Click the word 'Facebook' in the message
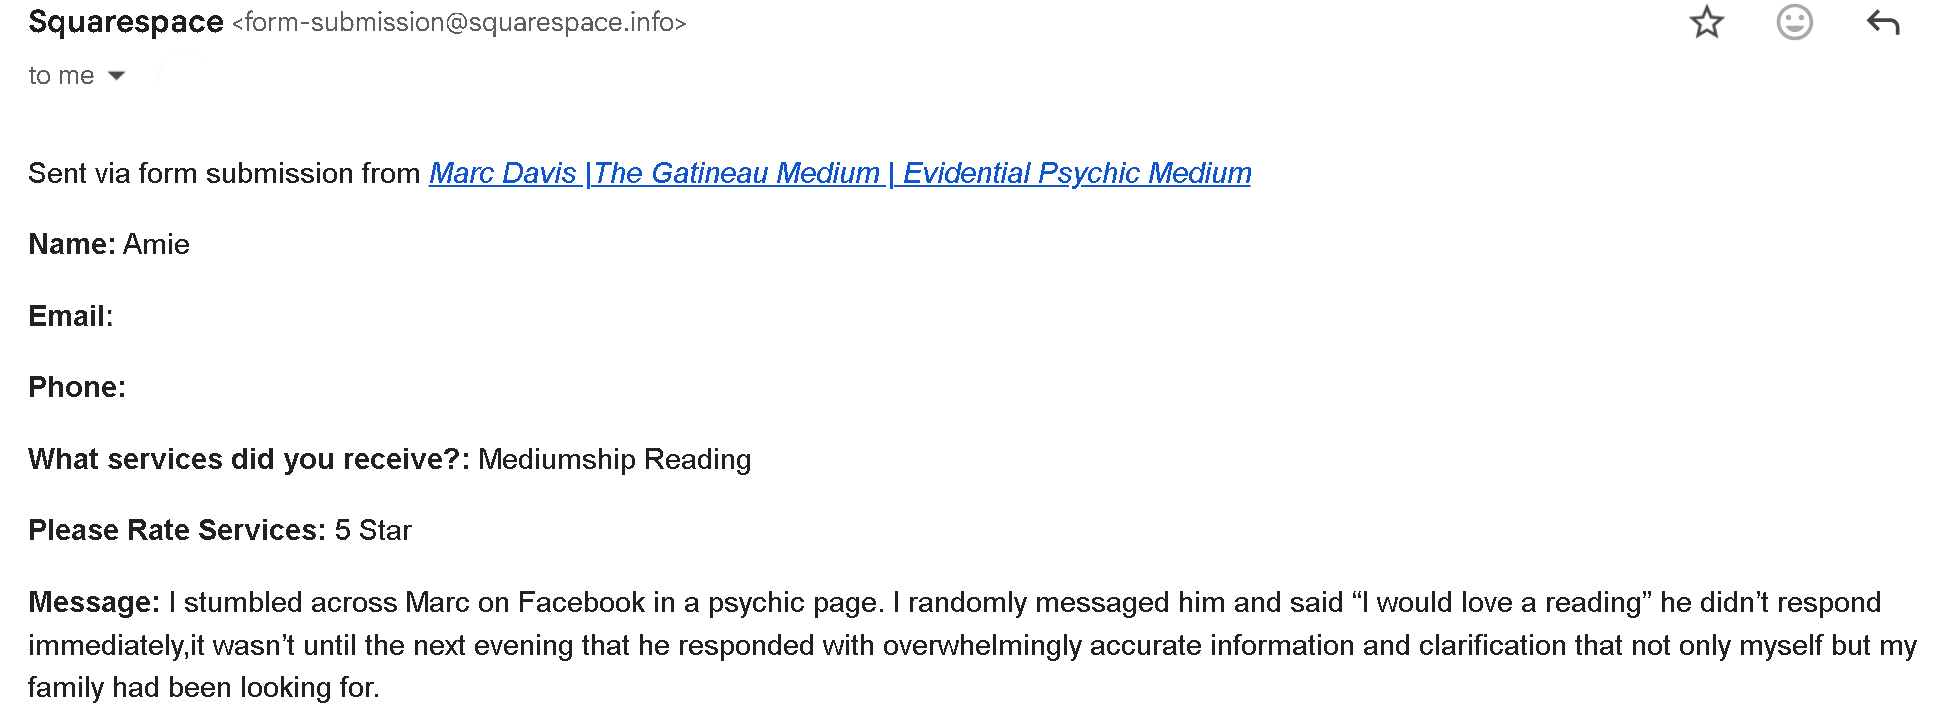Image resolution: width=1954 pixels, height=722 pixels. (x=581, y=602)
